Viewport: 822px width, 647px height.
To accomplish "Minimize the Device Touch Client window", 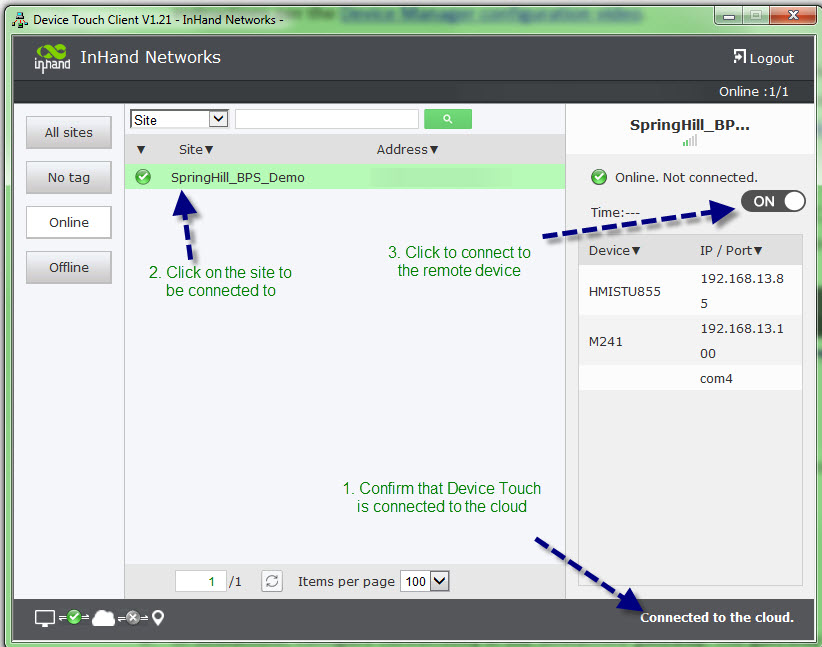I will coord(729,16).
